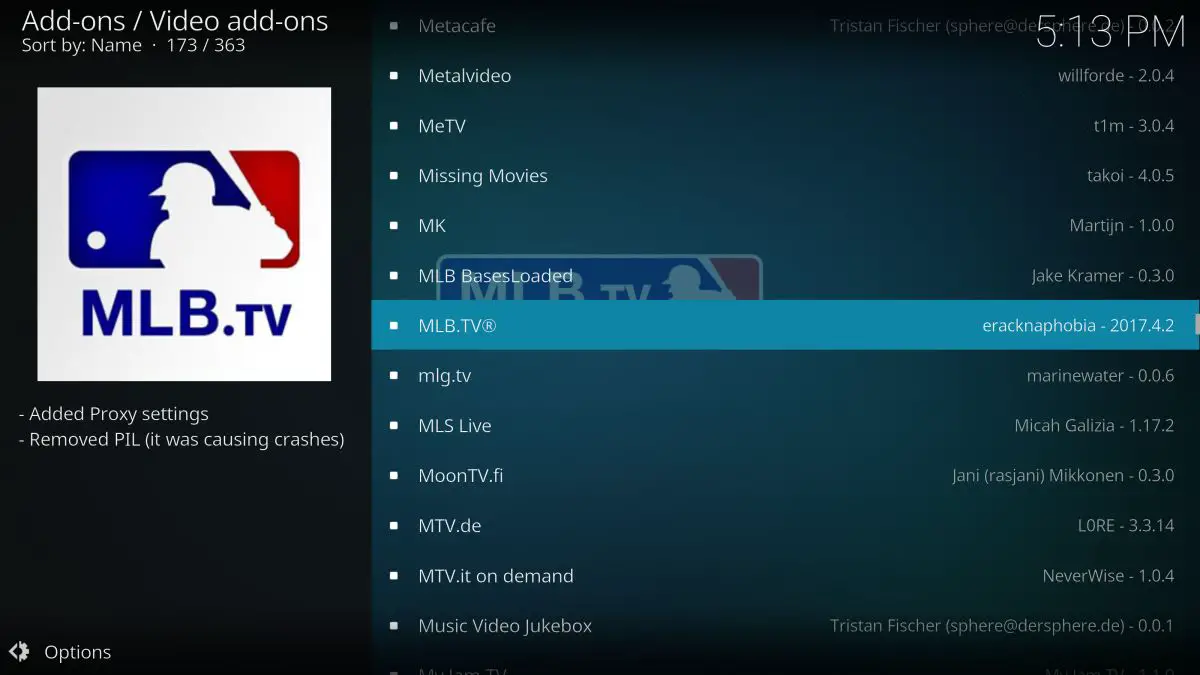
Task: Choose the MeTV add-on
Action: [x=785, y=126]
